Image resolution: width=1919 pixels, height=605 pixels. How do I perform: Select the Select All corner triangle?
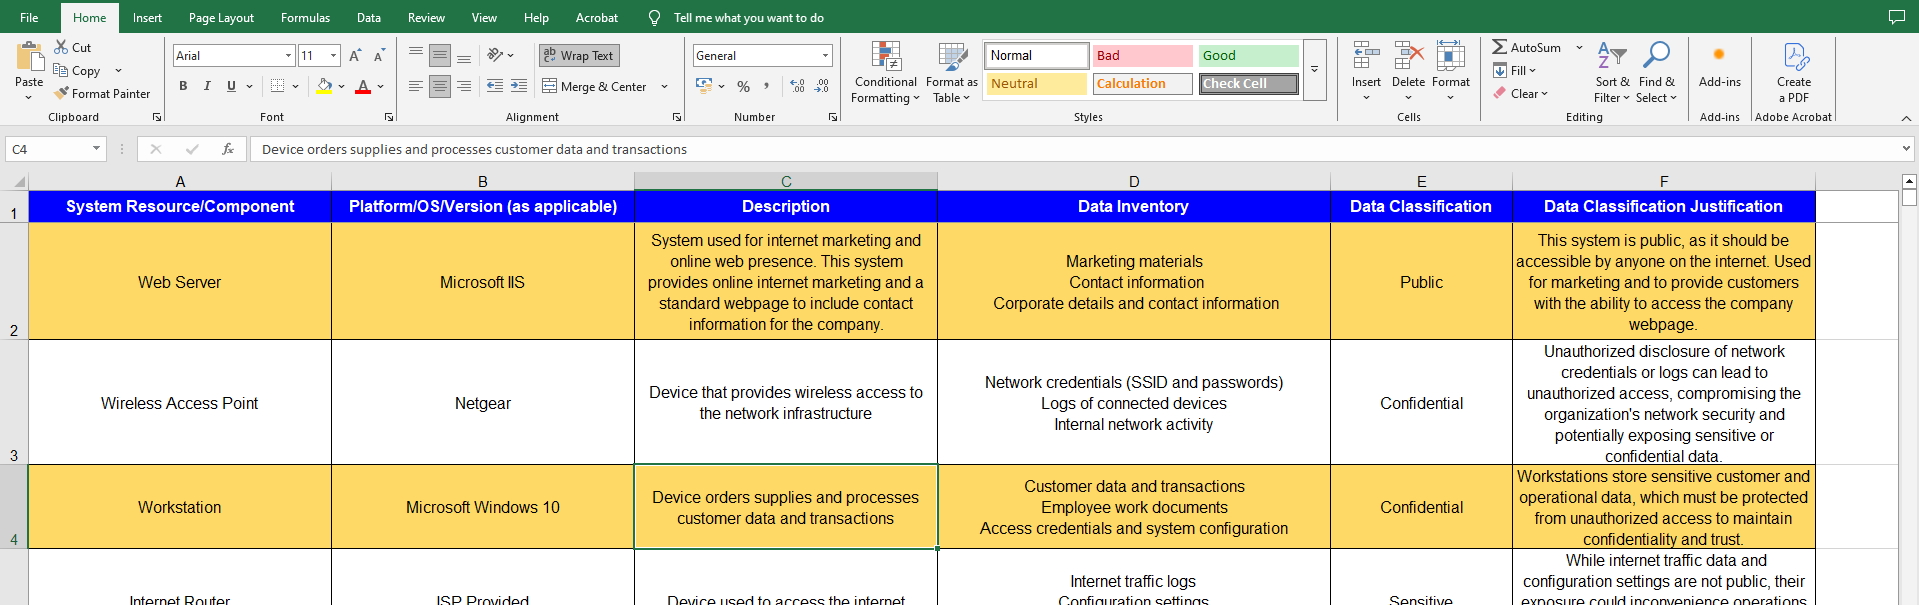(19, 182)
